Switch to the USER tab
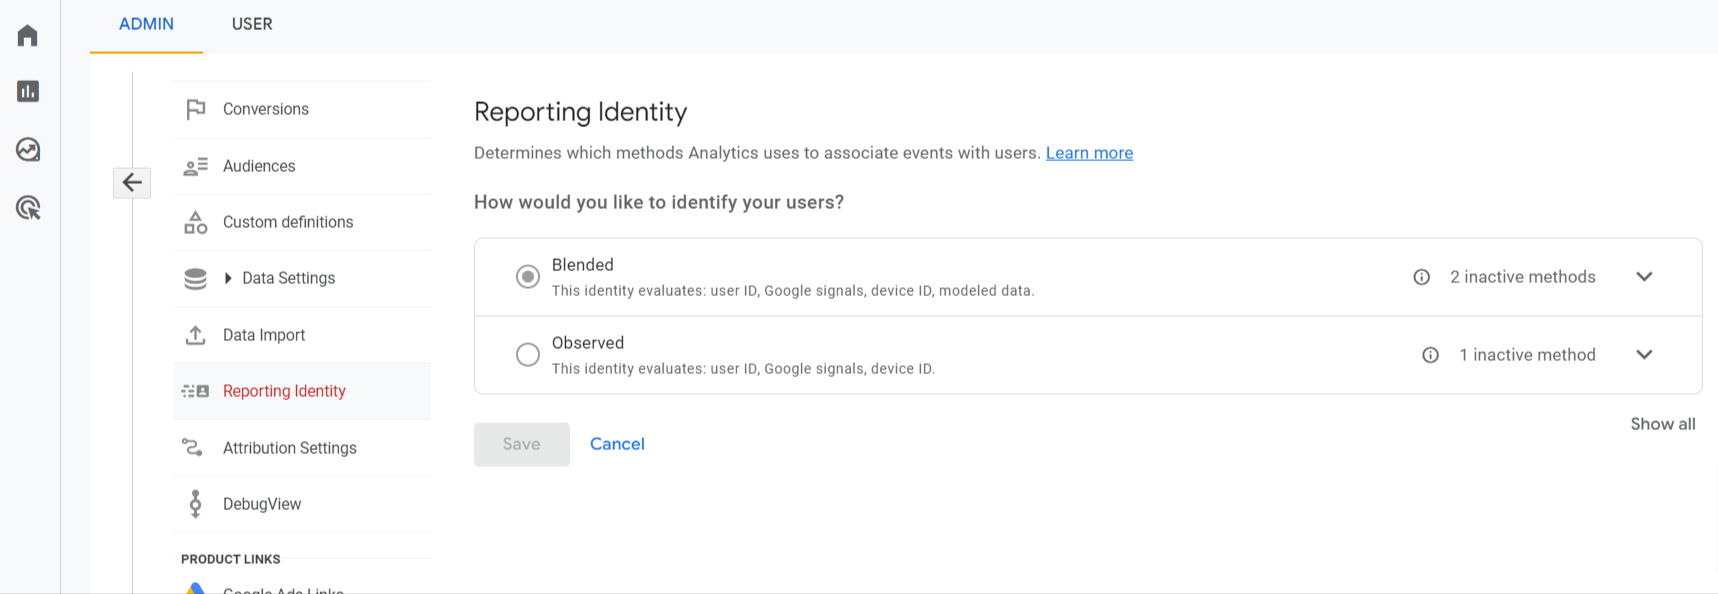1718x594 pixels. pos(252,24)
